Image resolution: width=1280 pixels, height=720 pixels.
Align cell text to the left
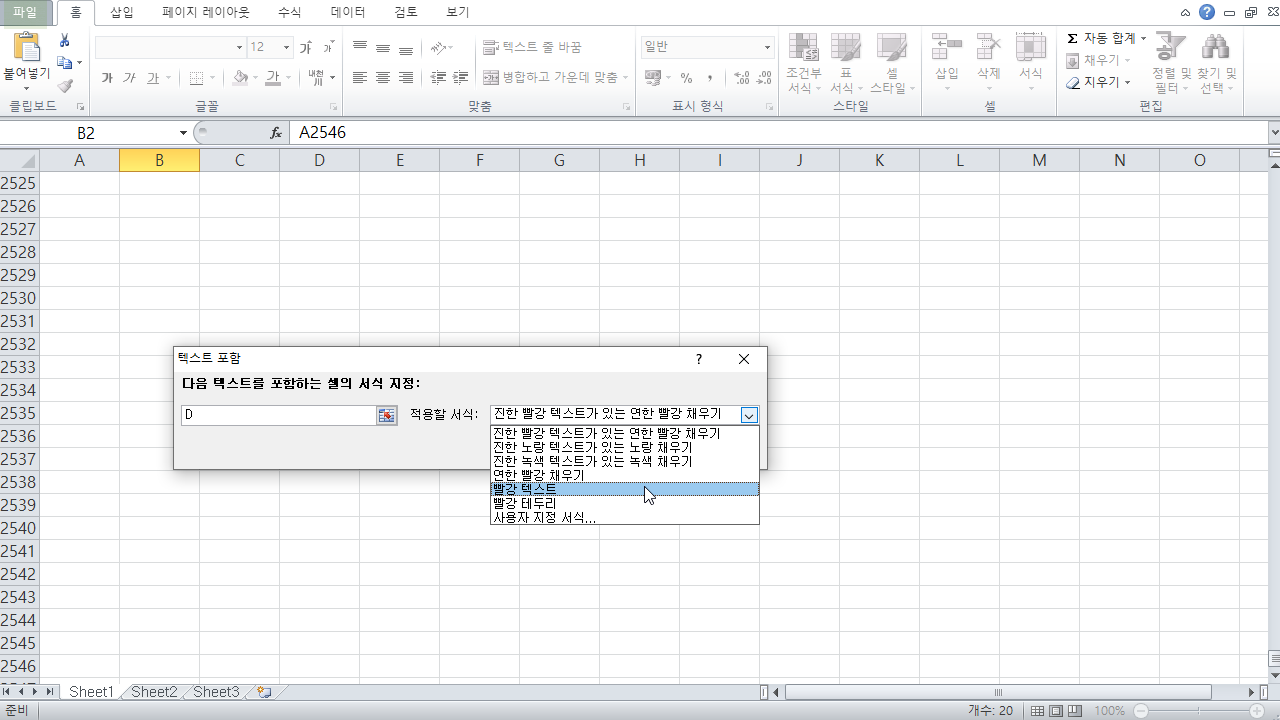[x=360, y=78]
